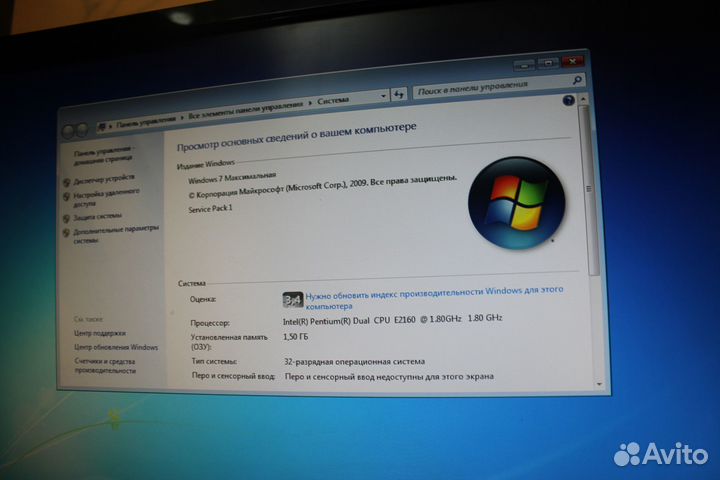Maximize the System window
Image resolution: width=720 pixels, height=480 pixels.
point(548,63)
